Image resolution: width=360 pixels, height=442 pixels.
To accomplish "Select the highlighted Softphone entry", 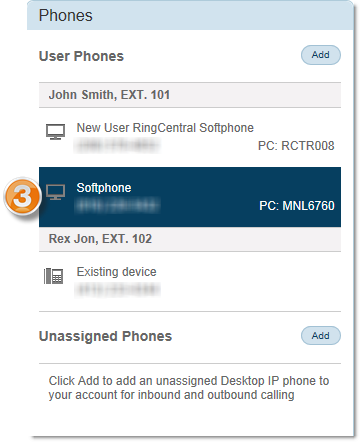I will 190,197.
